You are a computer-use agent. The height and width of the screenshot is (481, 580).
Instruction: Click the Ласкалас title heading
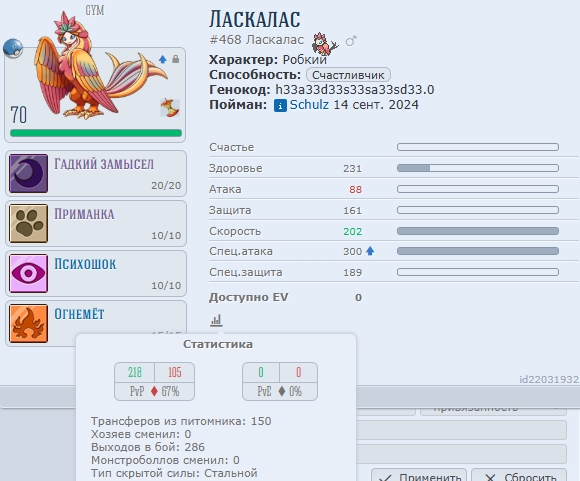(x=255, y=19)
